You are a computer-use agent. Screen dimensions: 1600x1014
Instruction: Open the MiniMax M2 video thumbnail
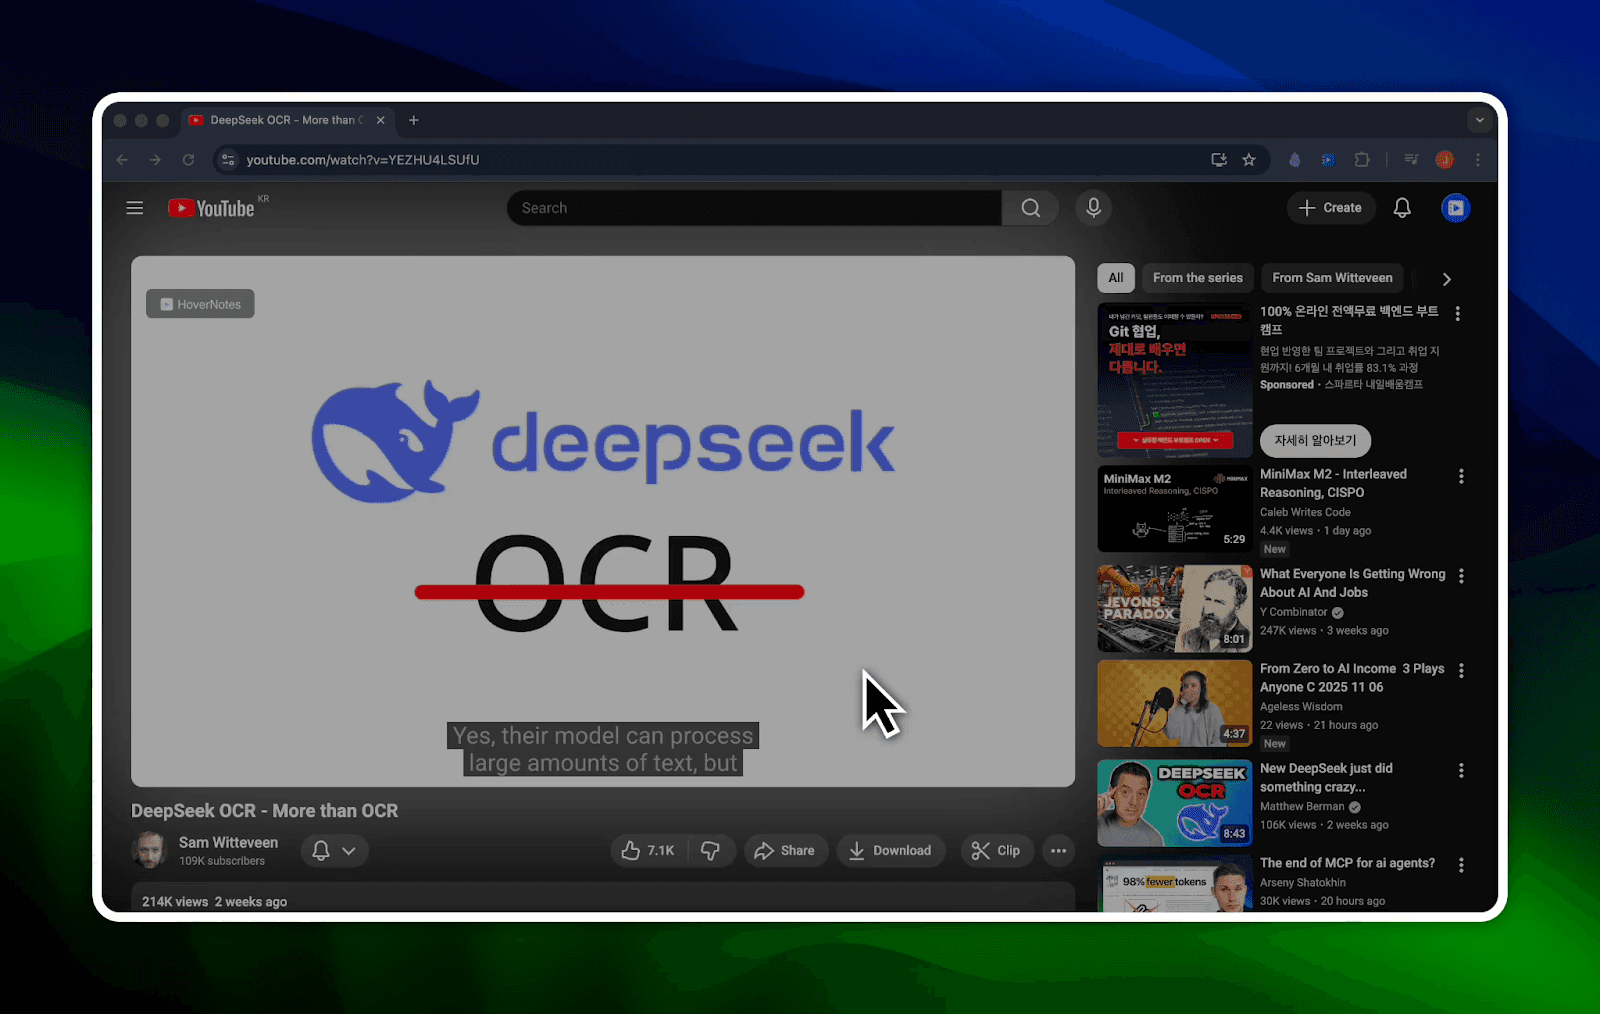(1175, 509)
